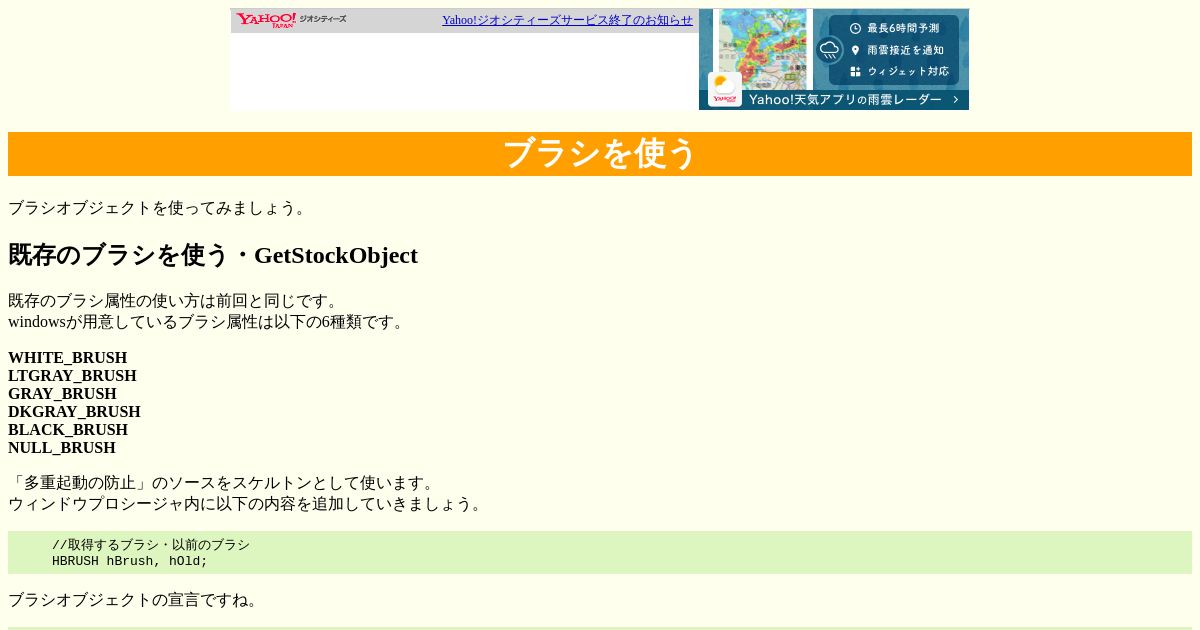Viewport: 1200px width, 630px height.
Task: Click the ブラシオブジェクトの宣言ですね sentence
Action: [136, 600]
